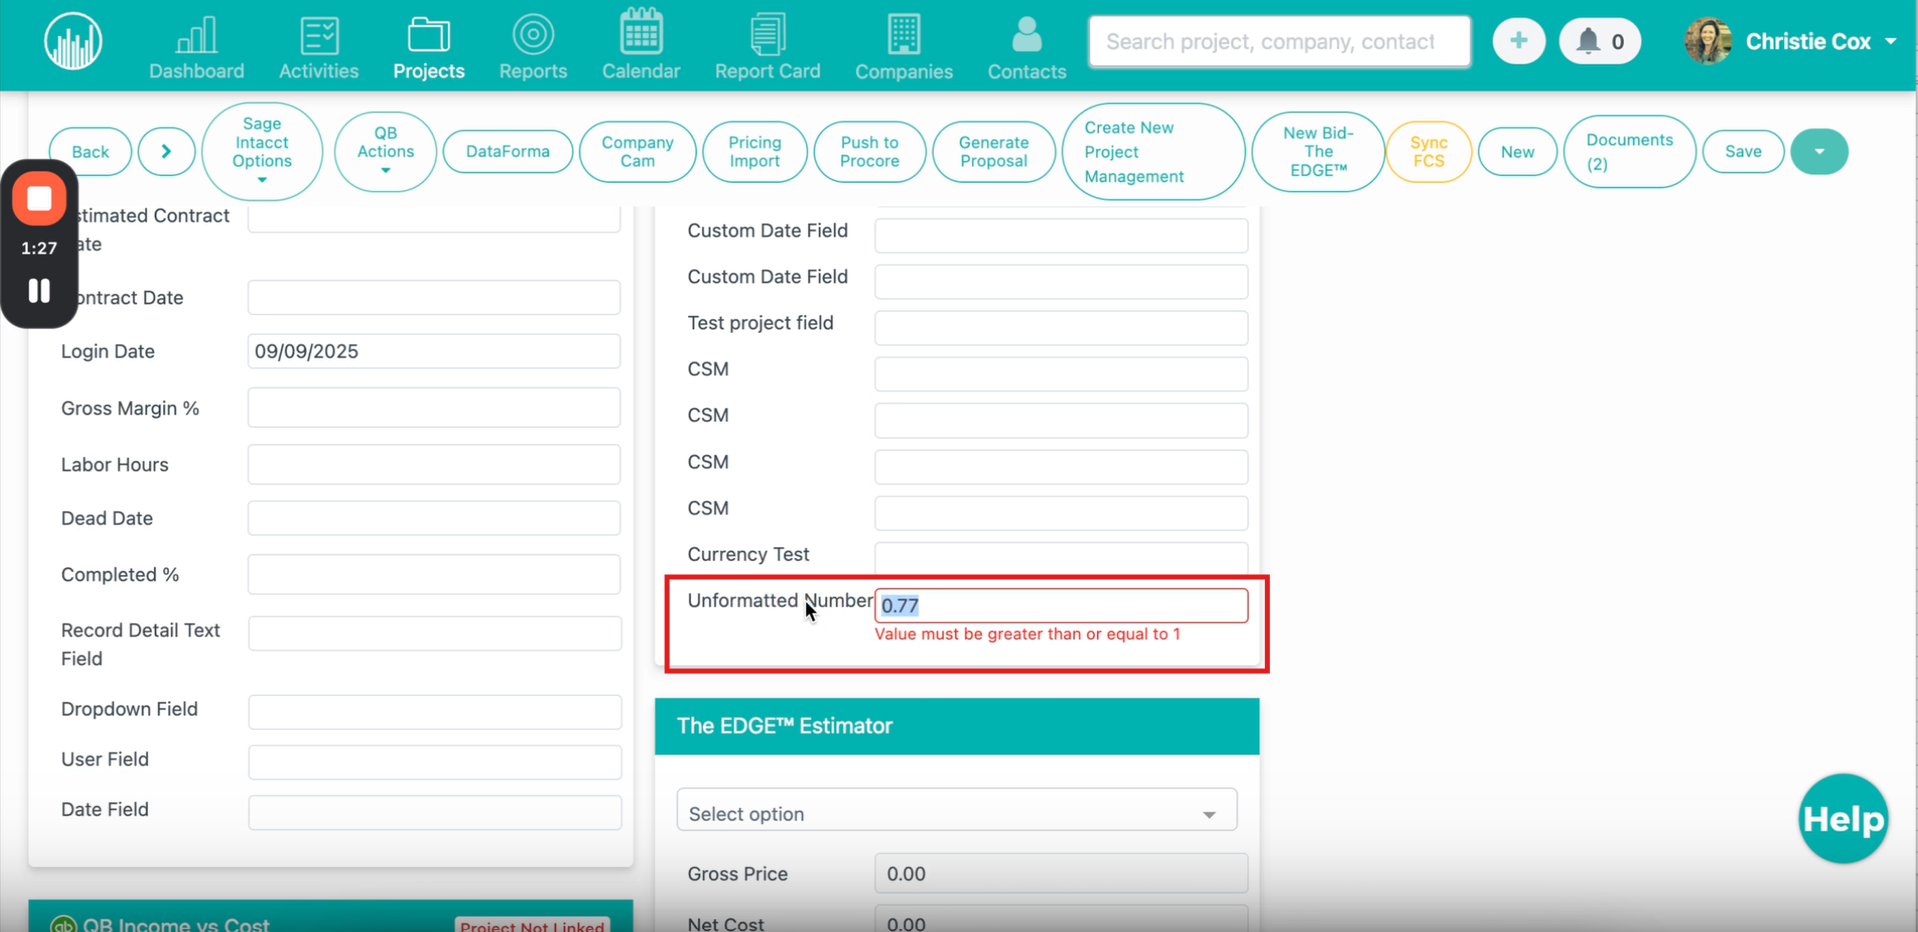Screen dimensions: 1918x932
Task: Click the app logo icon
Action: click(x=73, y=42)
